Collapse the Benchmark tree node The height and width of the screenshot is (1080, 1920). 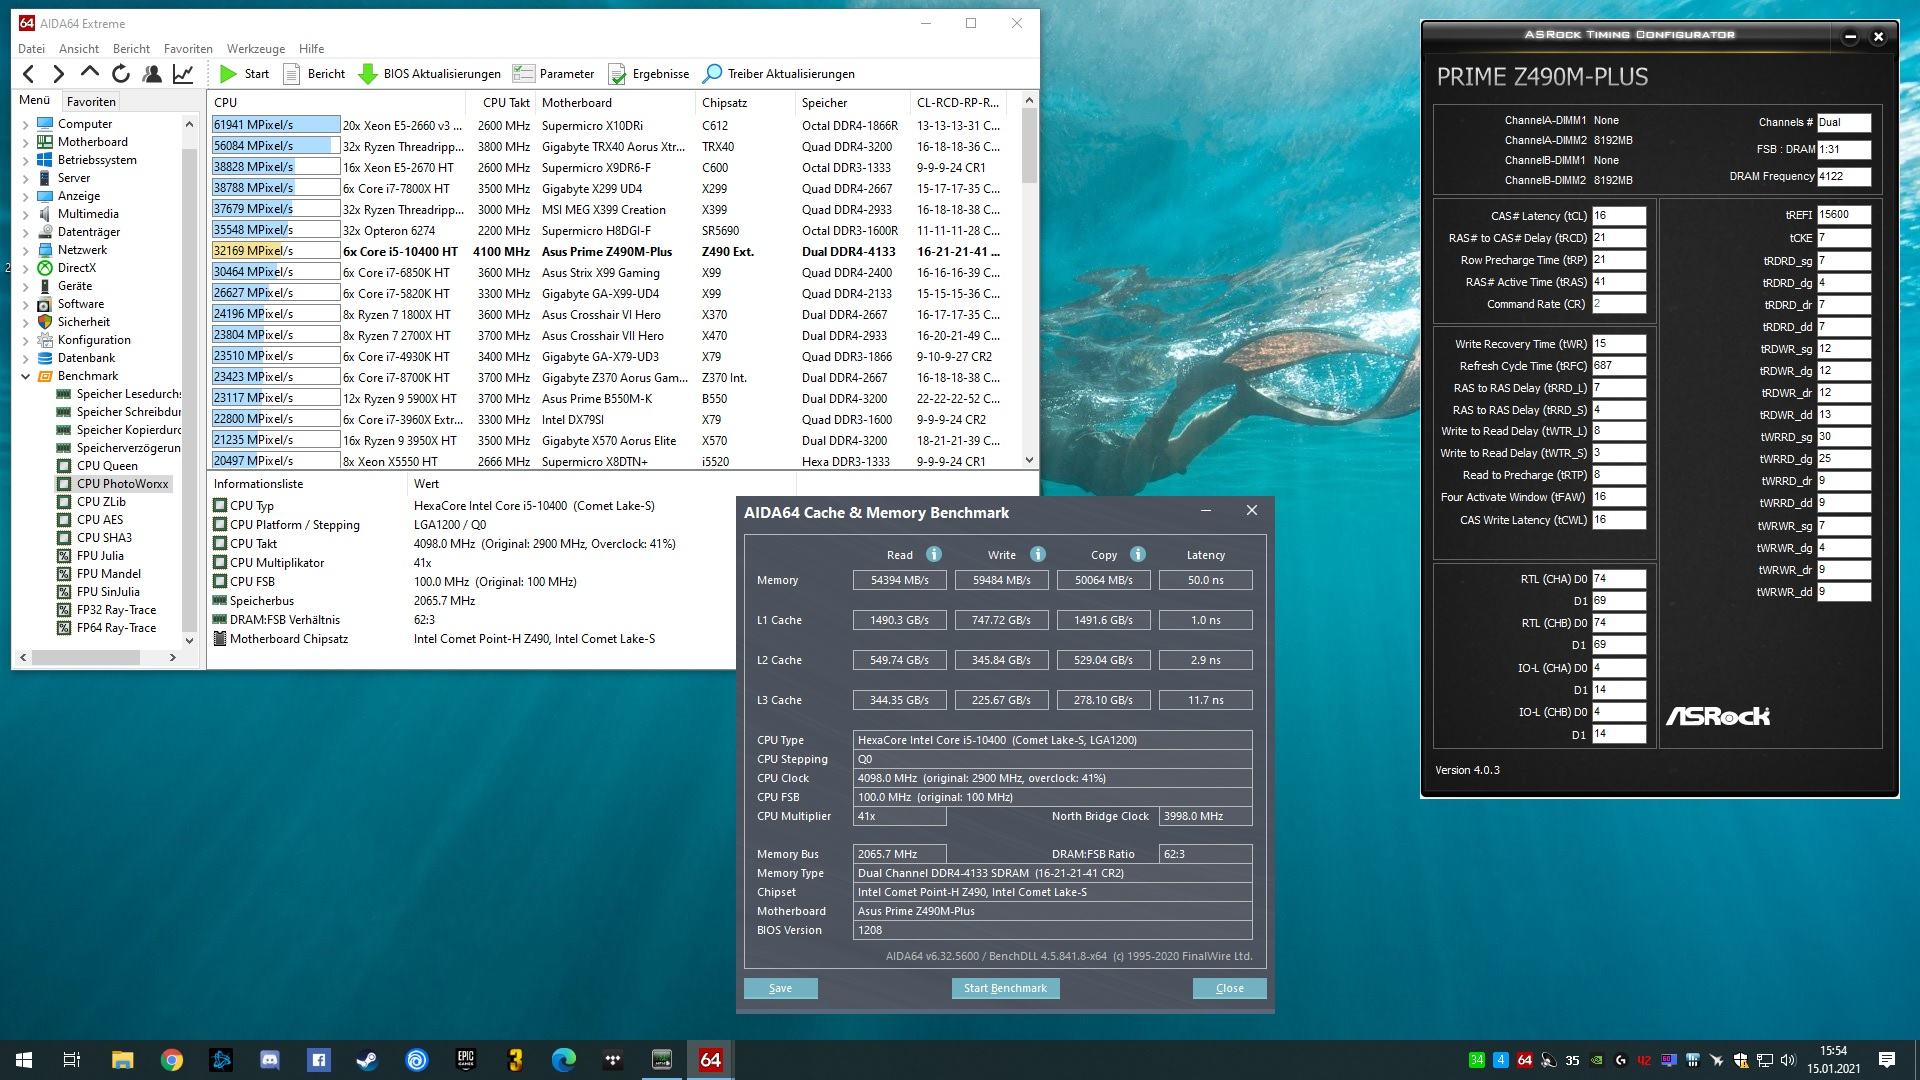[25, 377]
